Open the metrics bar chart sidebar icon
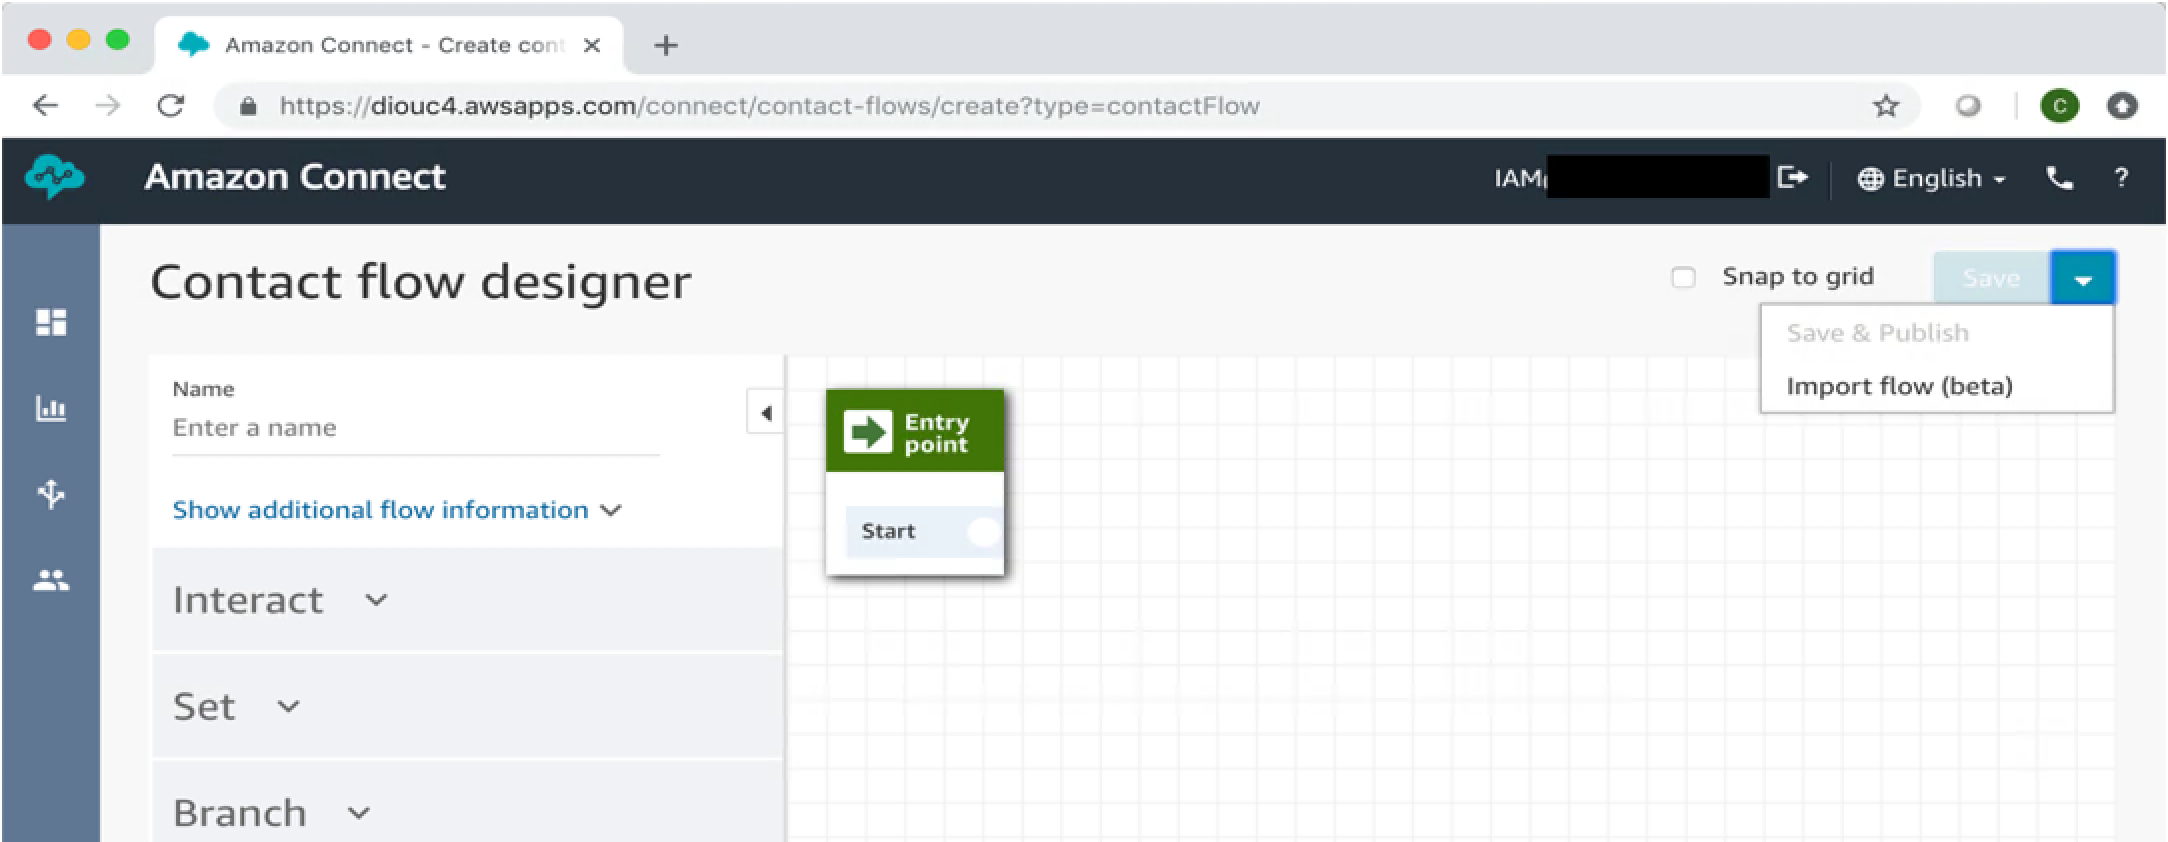Screen dimensions: 2168x842 pyautogui.click(x=51, y=408)
